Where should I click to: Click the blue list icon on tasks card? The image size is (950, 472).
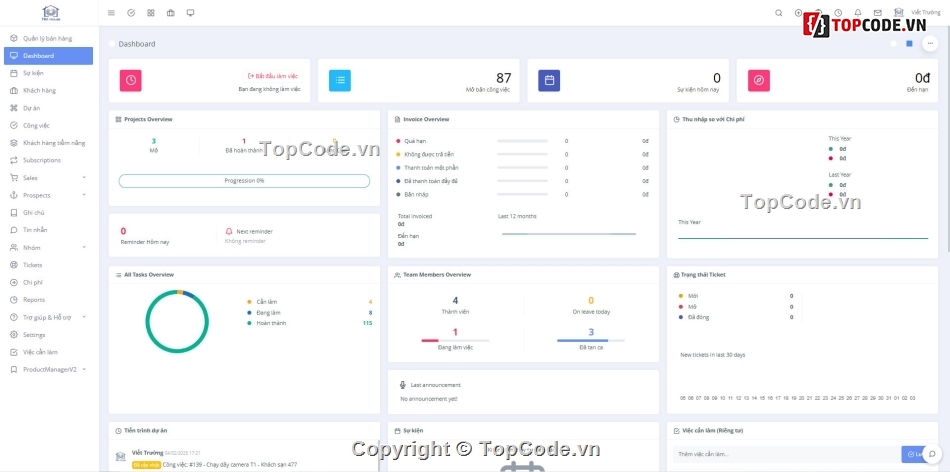[340, 81]
